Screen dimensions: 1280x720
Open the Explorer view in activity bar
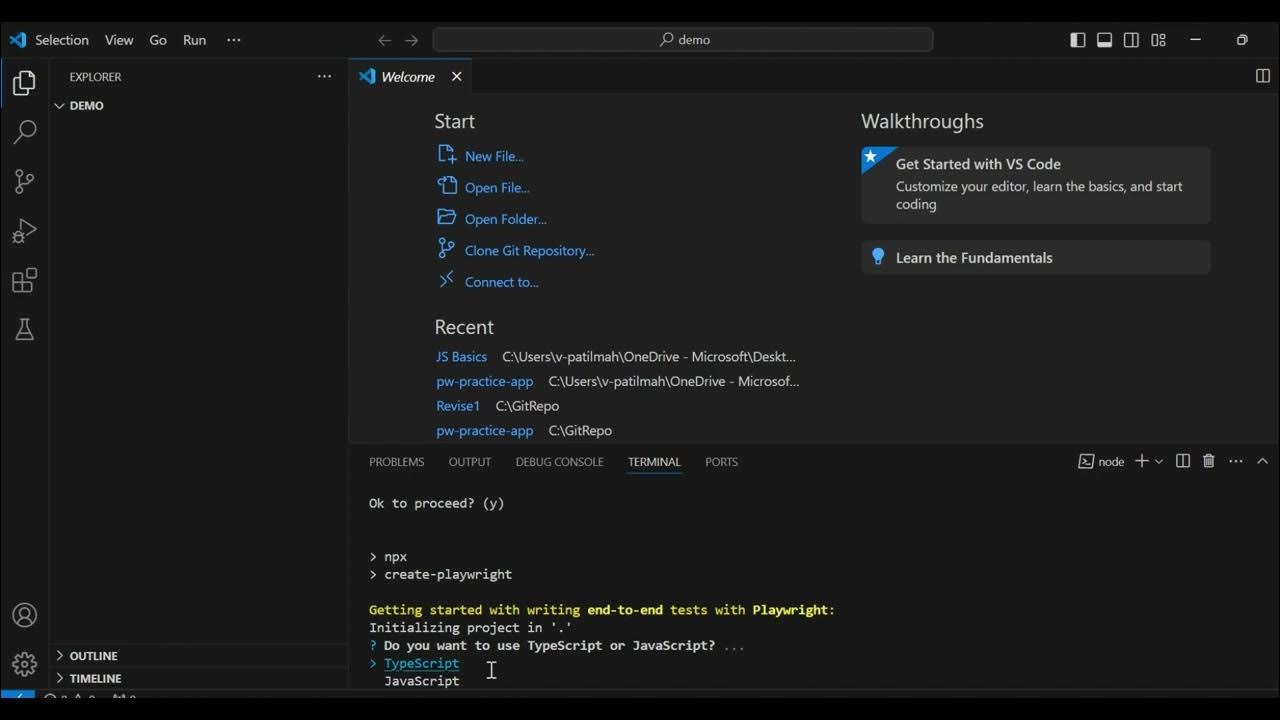tap(24, 83)
